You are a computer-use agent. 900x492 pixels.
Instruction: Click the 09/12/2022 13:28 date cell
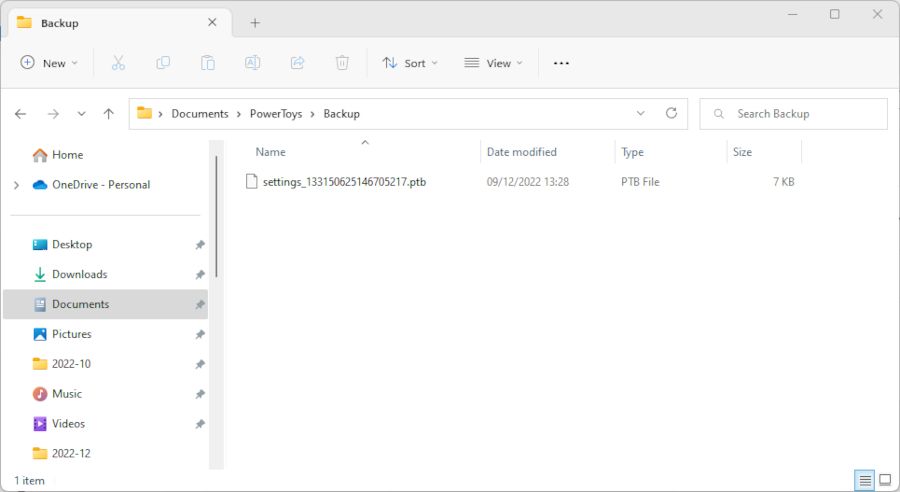click(x=527, y=182)
